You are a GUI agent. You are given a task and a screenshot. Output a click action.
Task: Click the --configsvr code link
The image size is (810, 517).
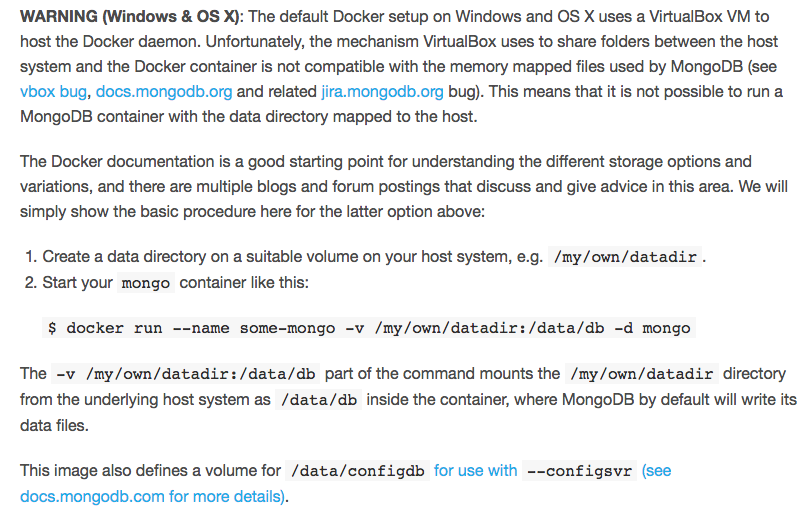579,470
